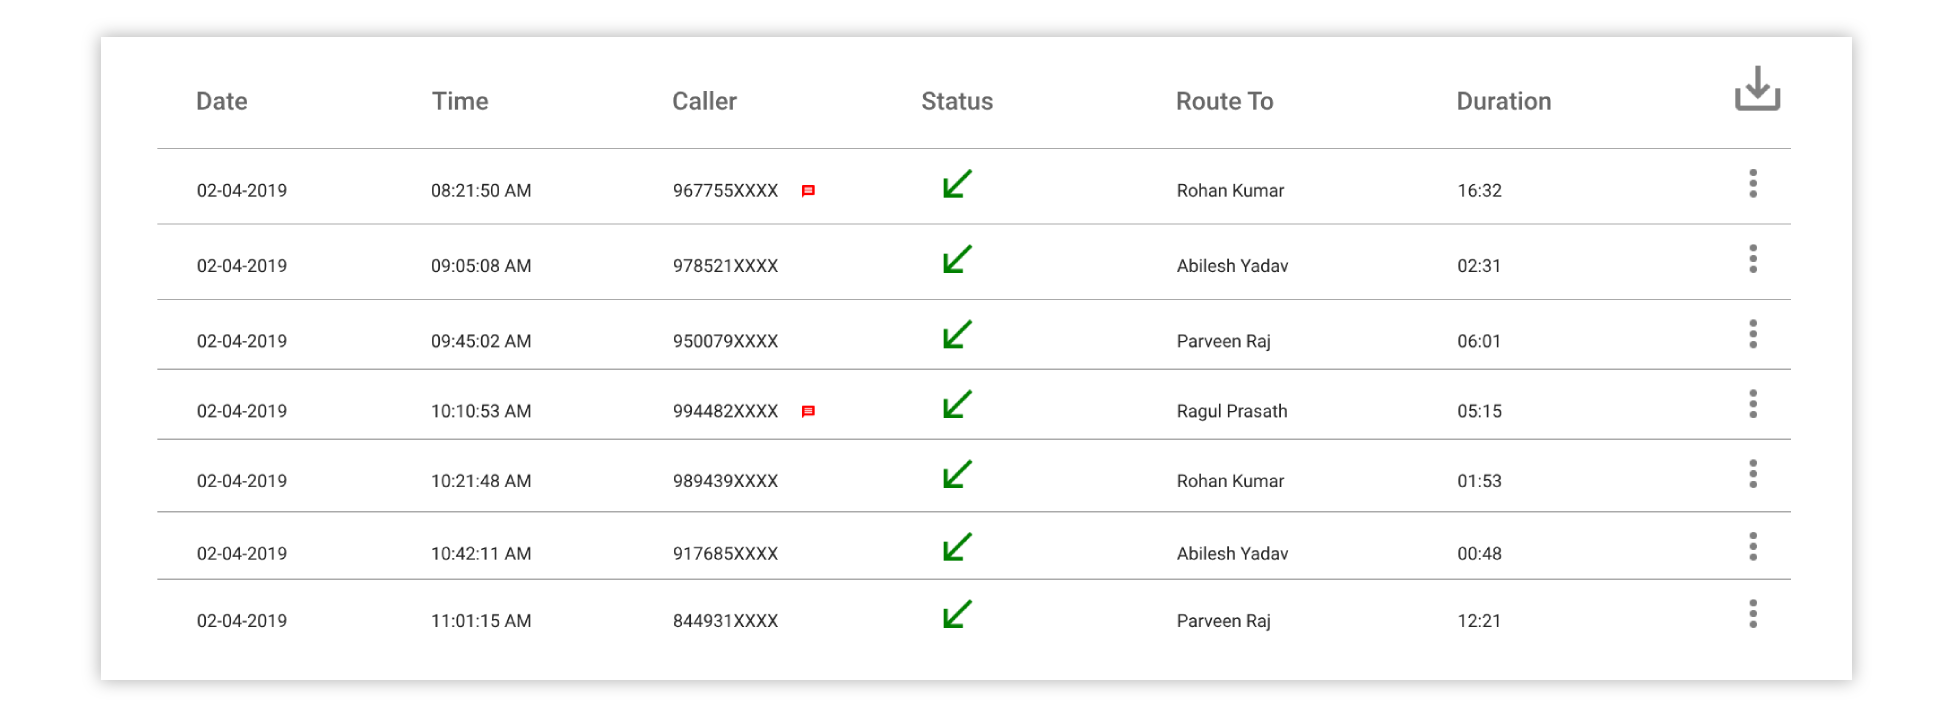Screen dimensions: 1953x717
Task: Open the options menu for the 08:21:50 AM call
Action: point(1753,184)
